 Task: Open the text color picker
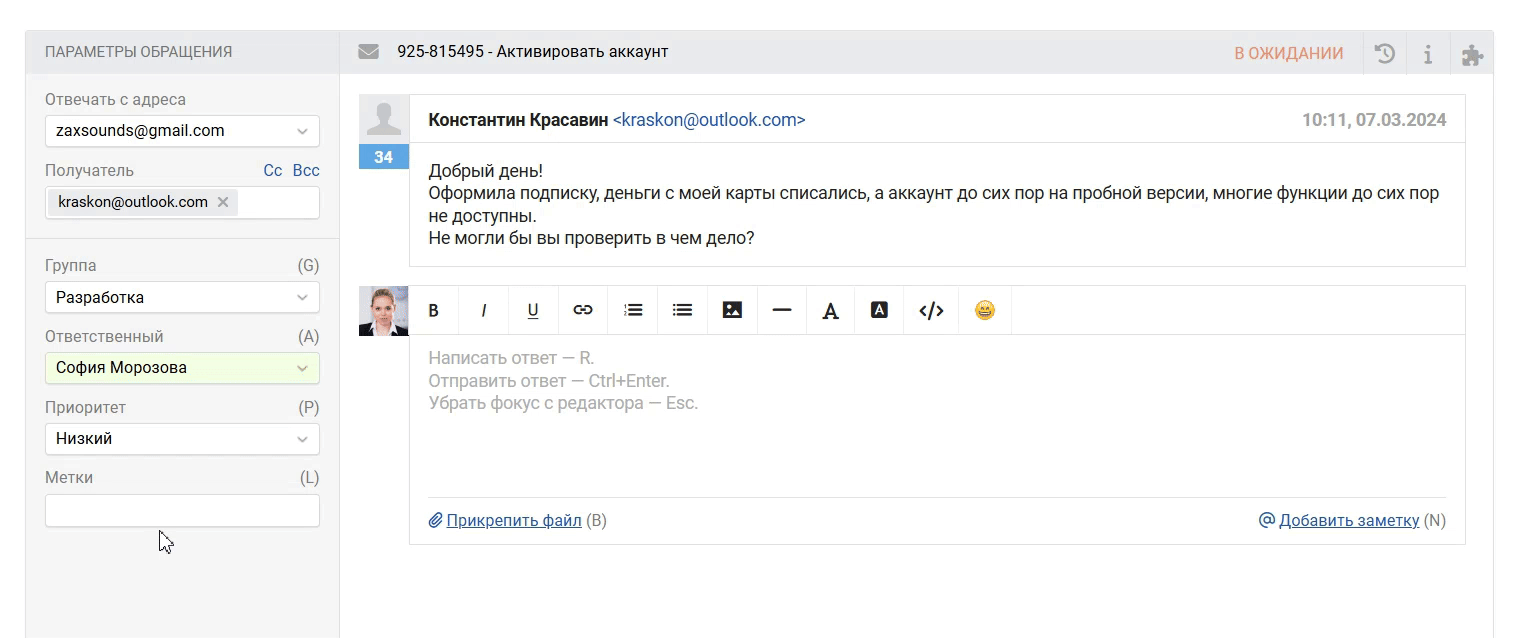tap(830, 311)
